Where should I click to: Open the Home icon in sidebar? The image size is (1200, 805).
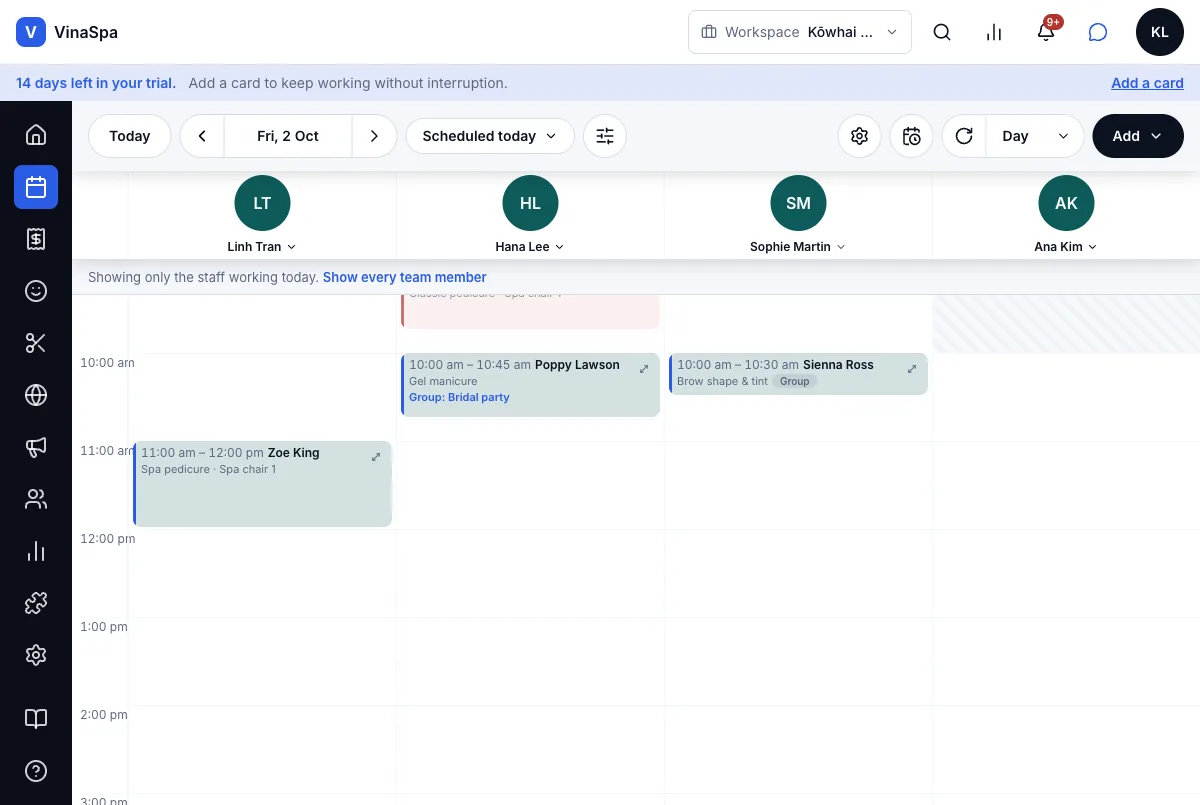[x=36, y=135]
